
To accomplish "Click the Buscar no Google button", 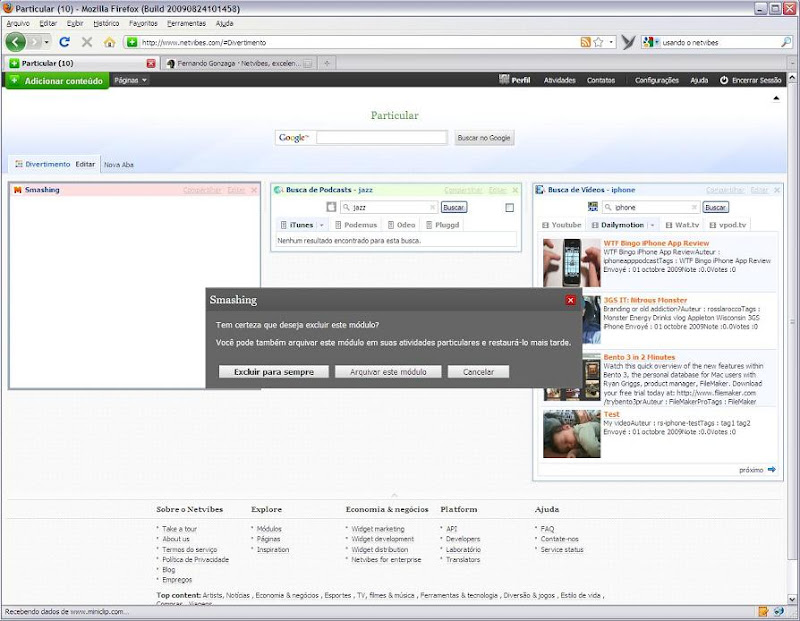I will tap(484, 138).
